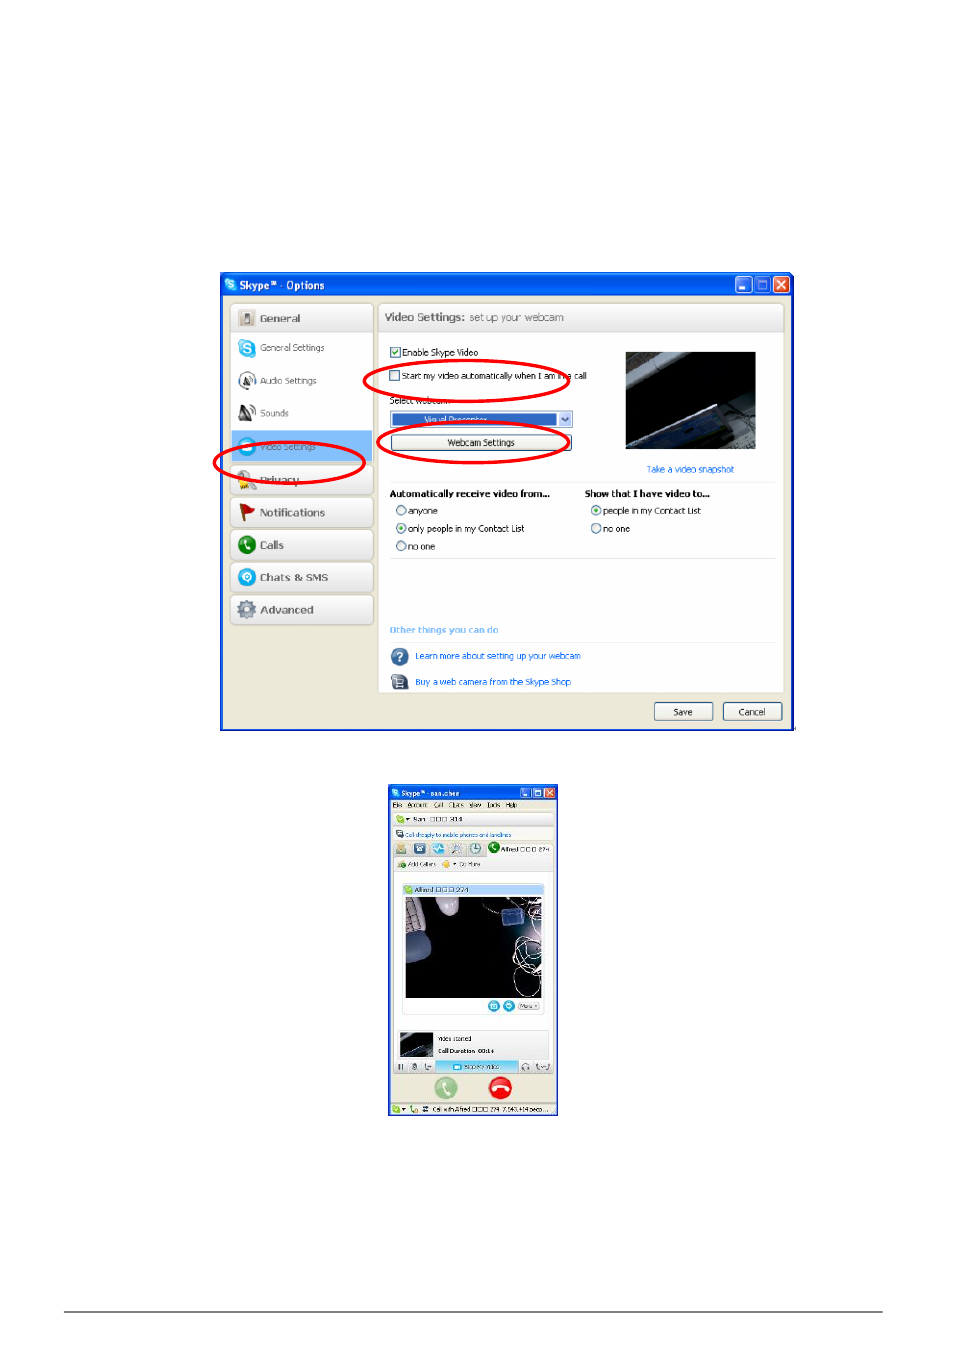Screen dimensions: 953x1352
Task: Open Account menu in Skype call window
Action: click(417, 805)
